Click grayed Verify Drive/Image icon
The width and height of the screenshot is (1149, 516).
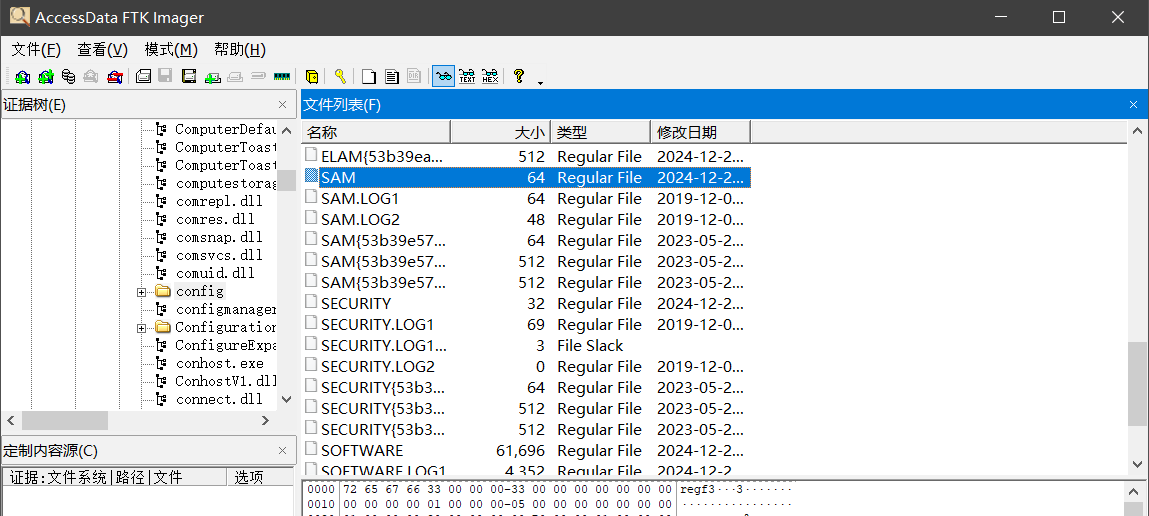pos(258,76)
